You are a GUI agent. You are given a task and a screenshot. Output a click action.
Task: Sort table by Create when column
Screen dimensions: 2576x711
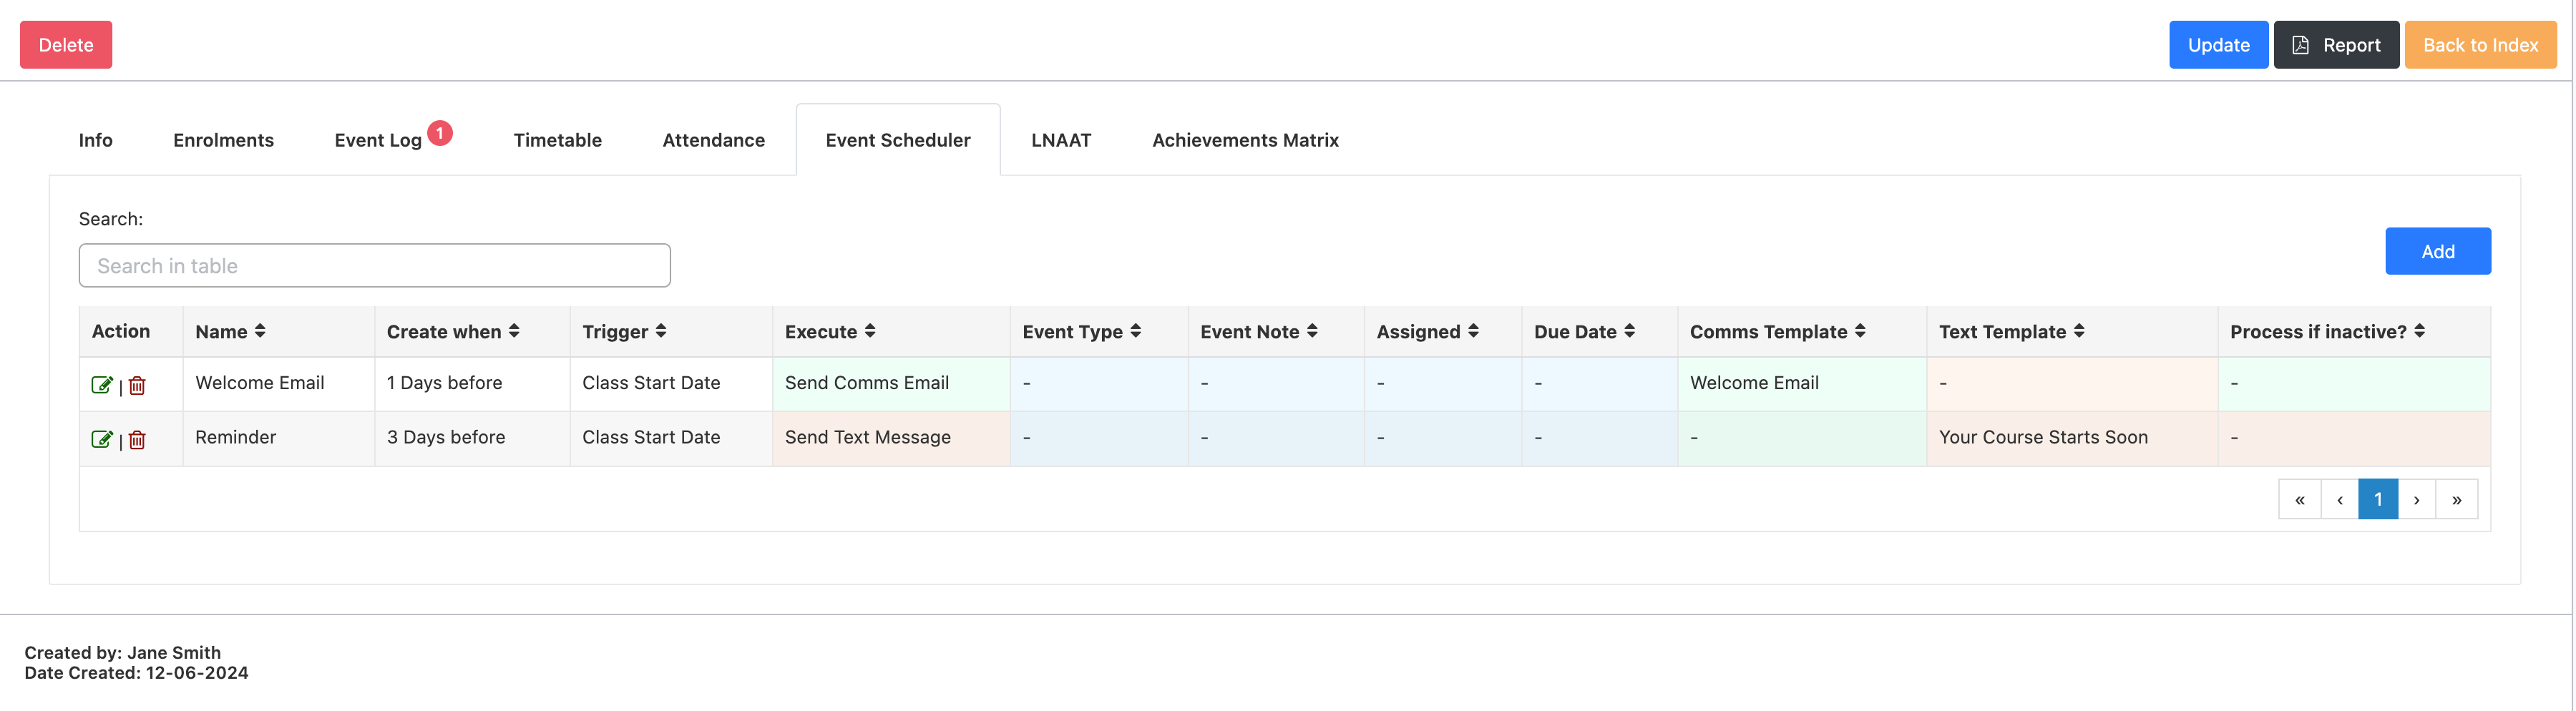pos(514,331)
